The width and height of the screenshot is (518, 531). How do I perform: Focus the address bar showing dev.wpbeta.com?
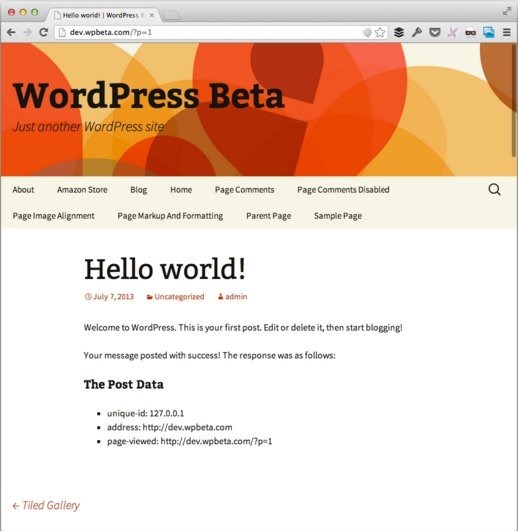[x=210, y=33]
